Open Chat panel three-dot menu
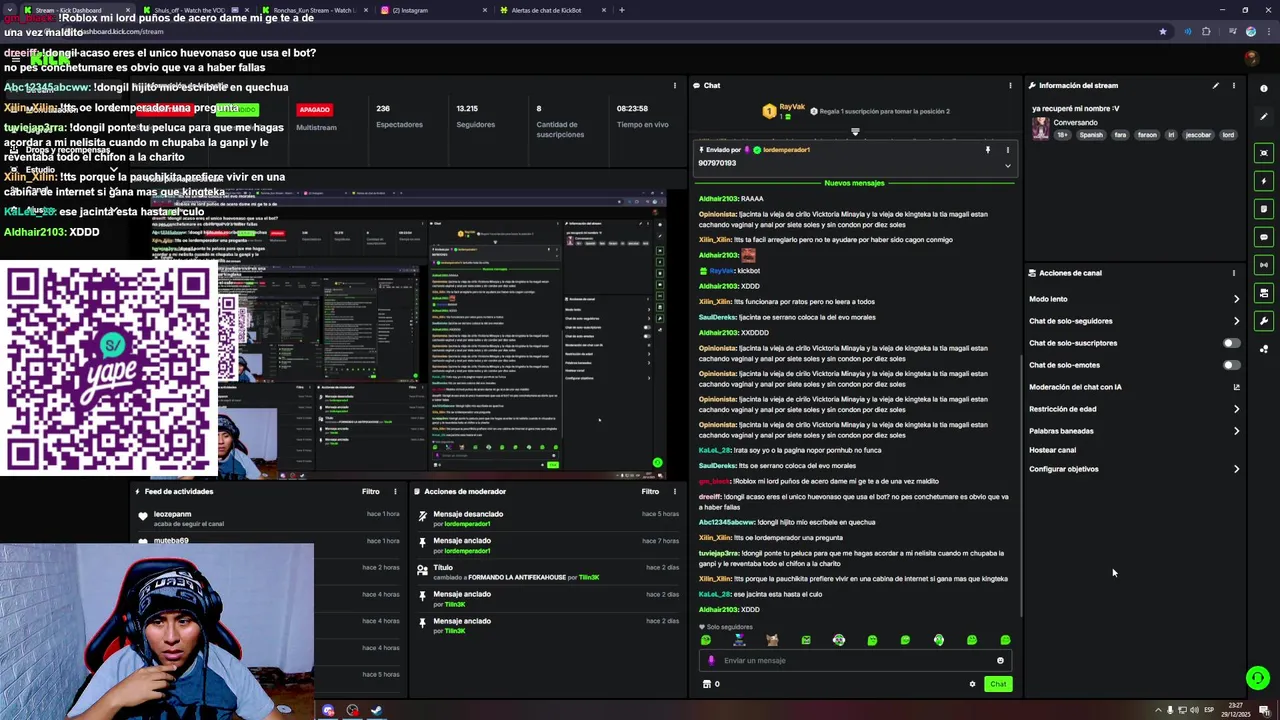The width and height of the screenshot is (1280, 720). click(x=1010, y=85)
